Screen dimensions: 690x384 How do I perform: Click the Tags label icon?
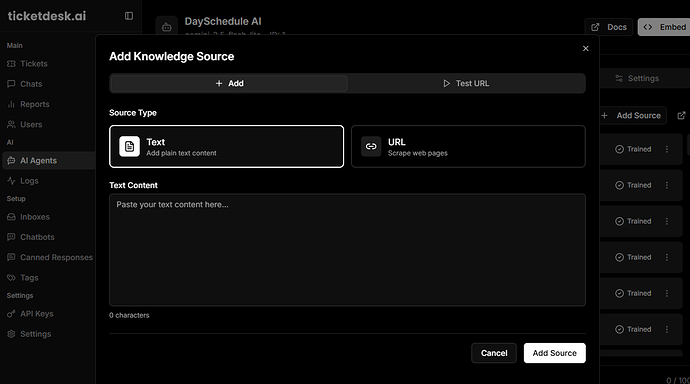coord(11,278)
